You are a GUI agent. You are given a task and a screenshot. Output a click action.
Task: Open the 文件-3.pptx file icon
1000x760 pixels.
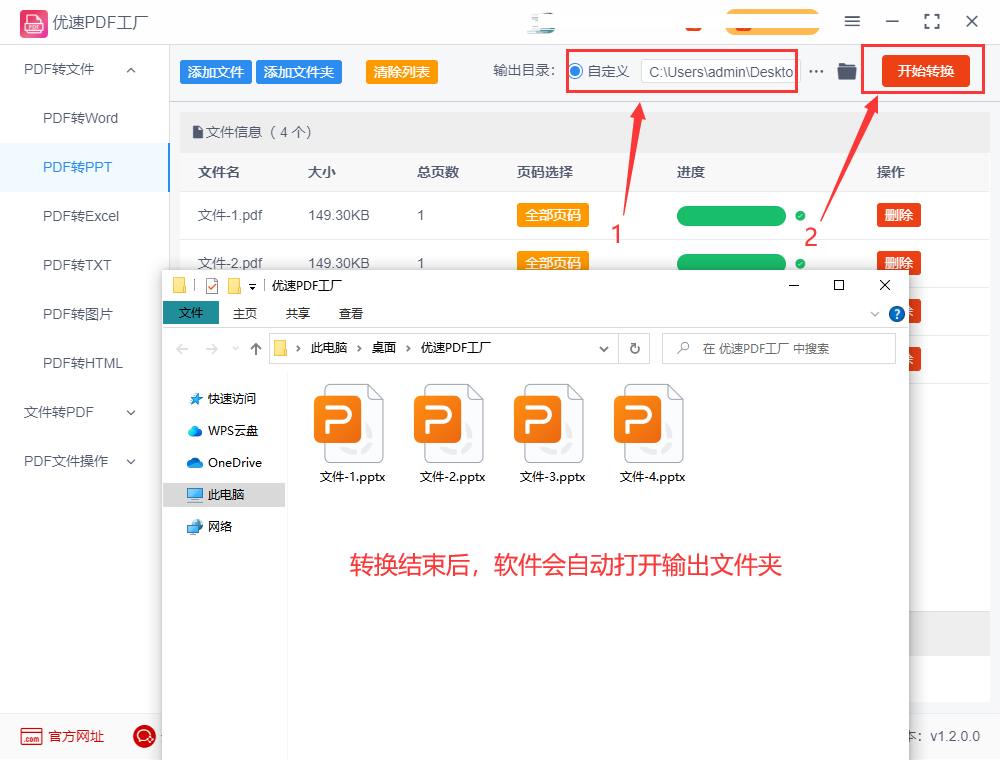pos(549,423)
